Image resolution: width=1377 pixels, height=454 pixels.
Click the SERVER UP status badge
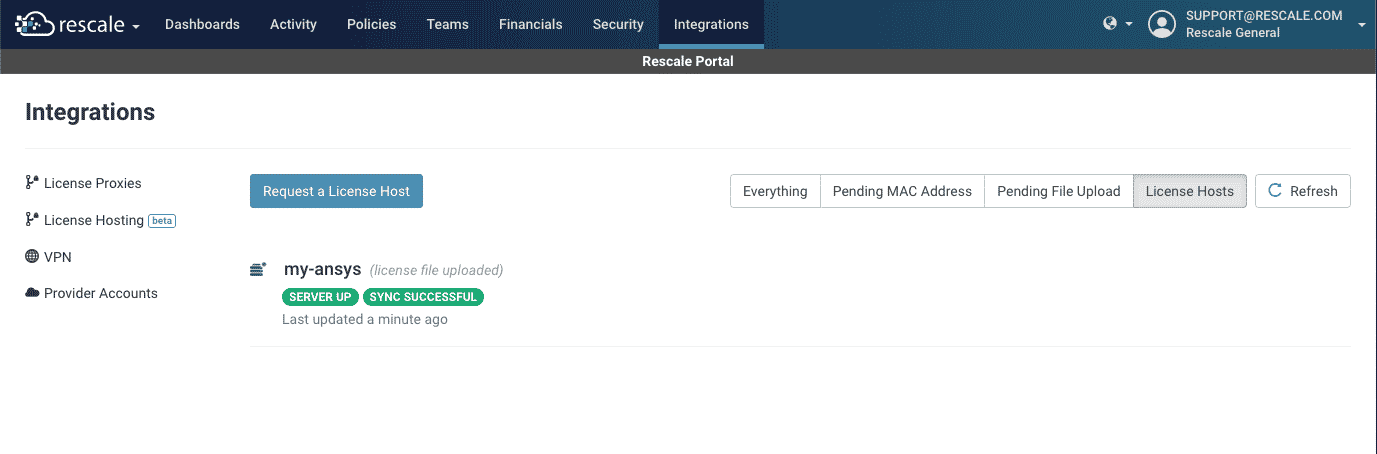320,297
